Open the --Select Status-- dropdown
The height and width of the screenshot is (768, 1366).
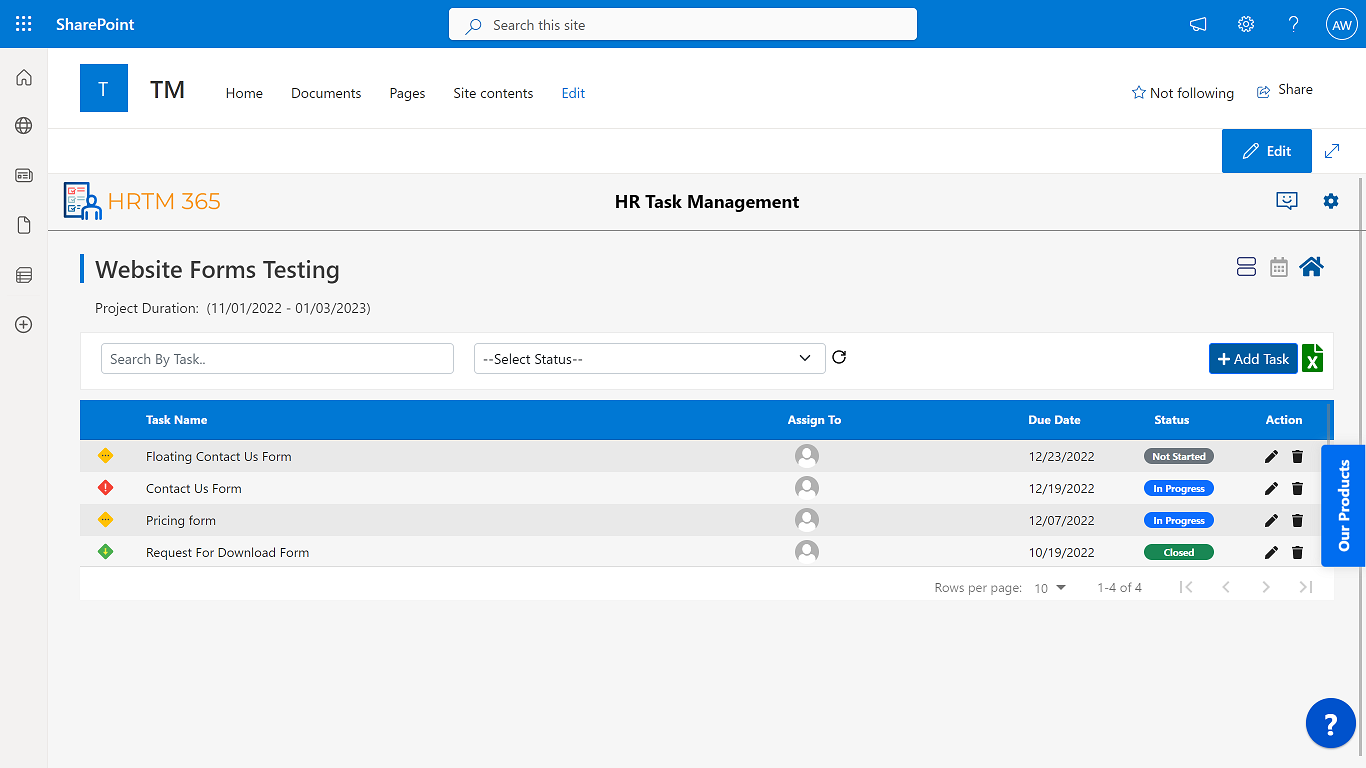[x=649, y=357]
